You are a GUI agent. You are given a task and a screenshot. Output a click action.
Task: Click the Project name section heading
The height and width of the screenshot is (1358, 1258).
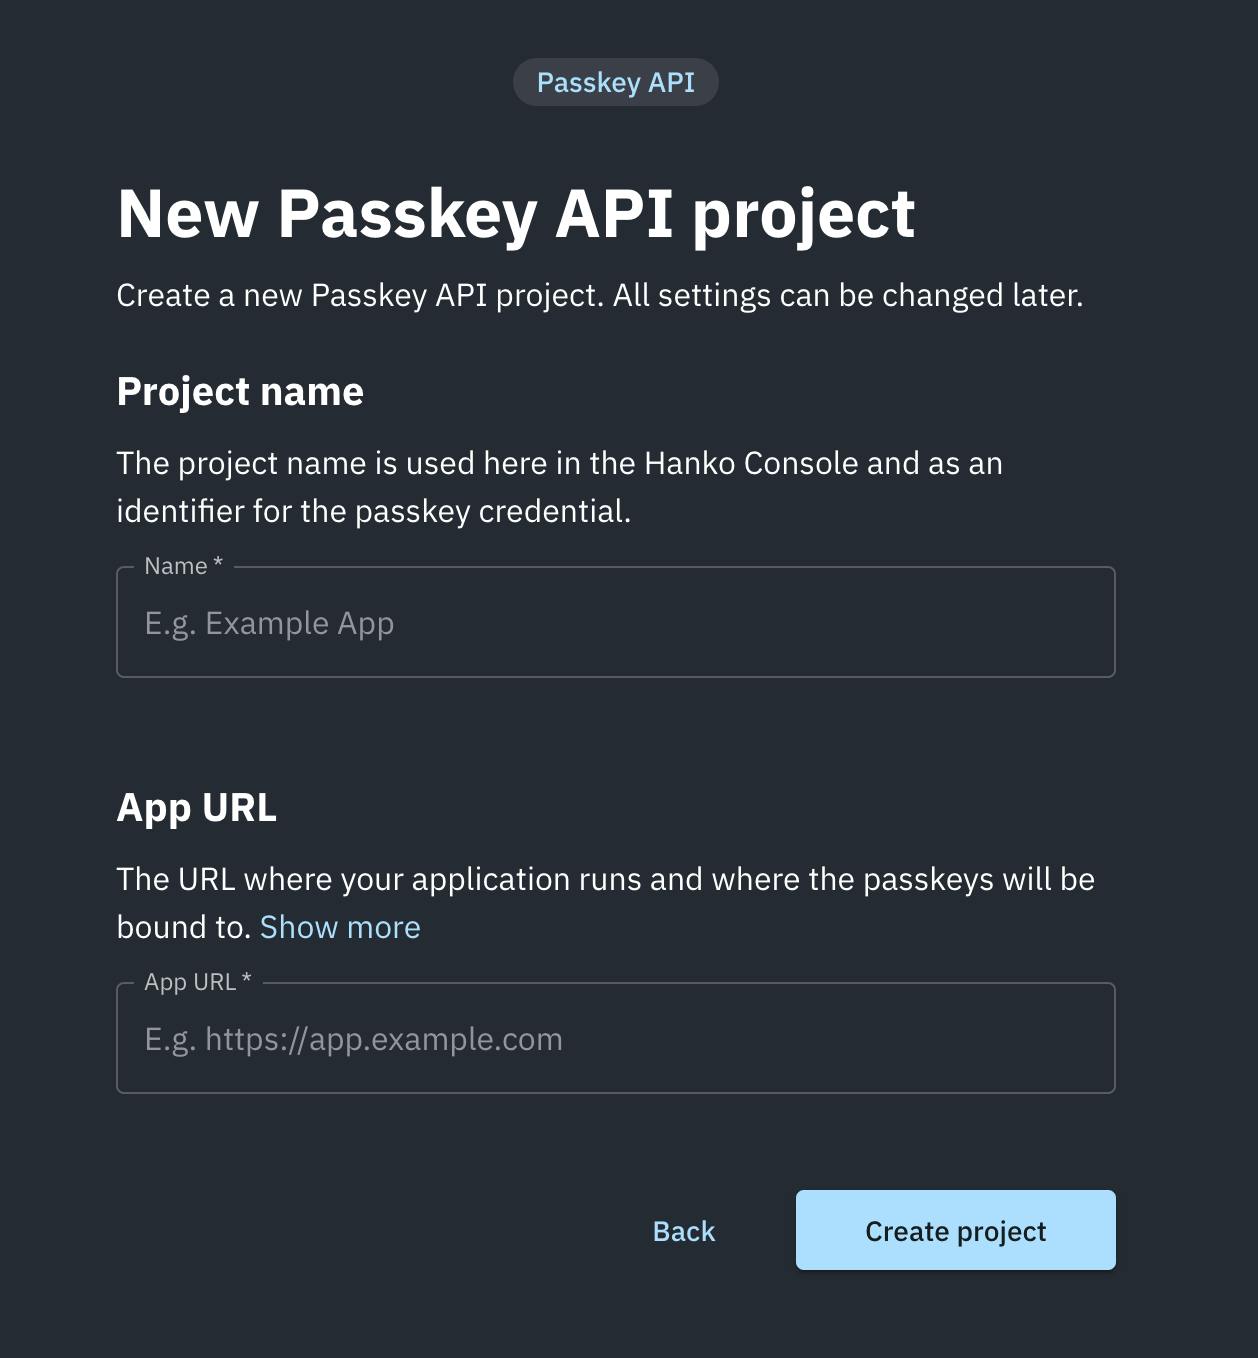240,391
